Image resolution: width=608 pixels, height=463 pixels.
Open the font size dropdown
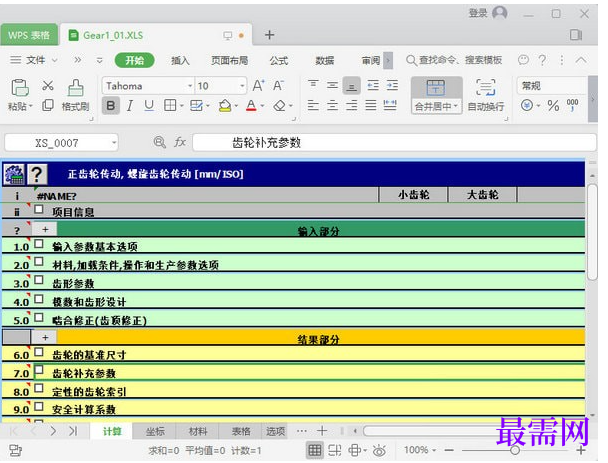pos(242,86)
